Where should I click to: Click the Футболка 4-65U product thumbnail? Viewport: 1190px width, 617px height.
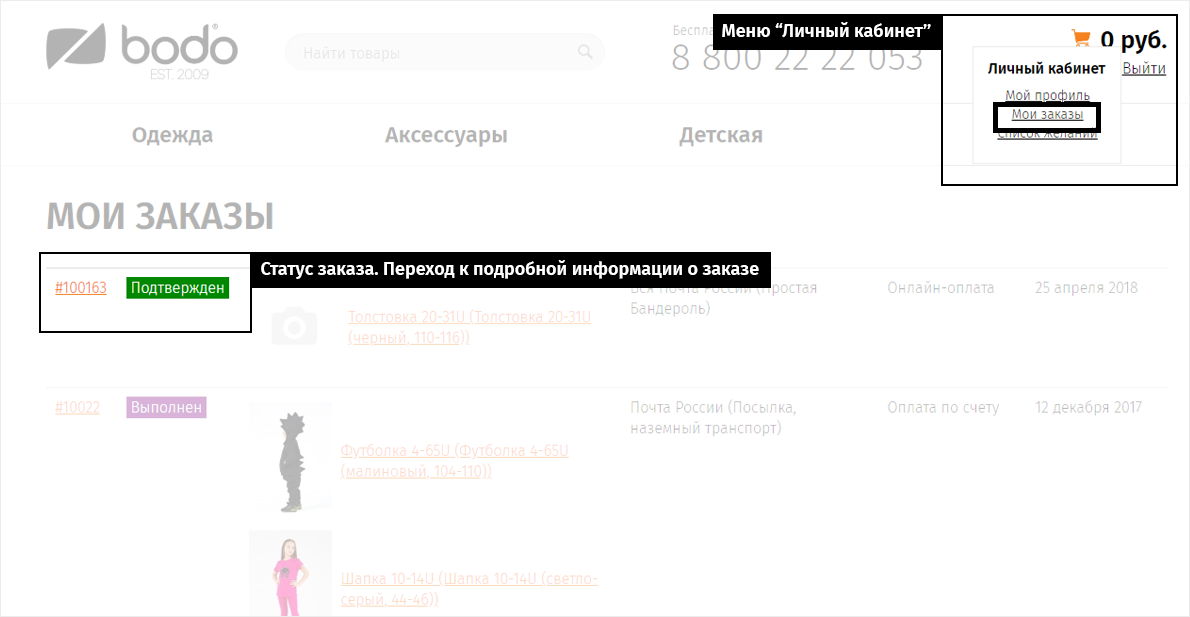pyautogui.click(x=291, y=459)
